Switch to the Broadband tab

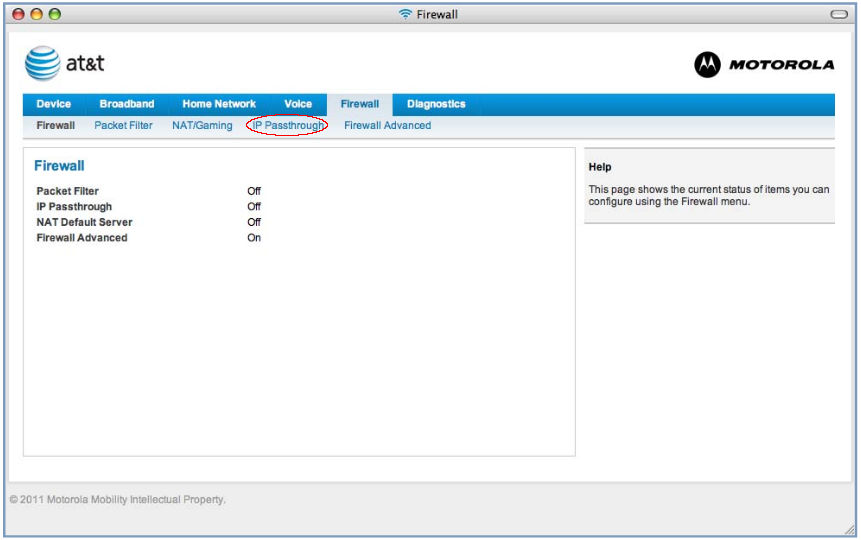pyautogui.click(x=127, y=104)
